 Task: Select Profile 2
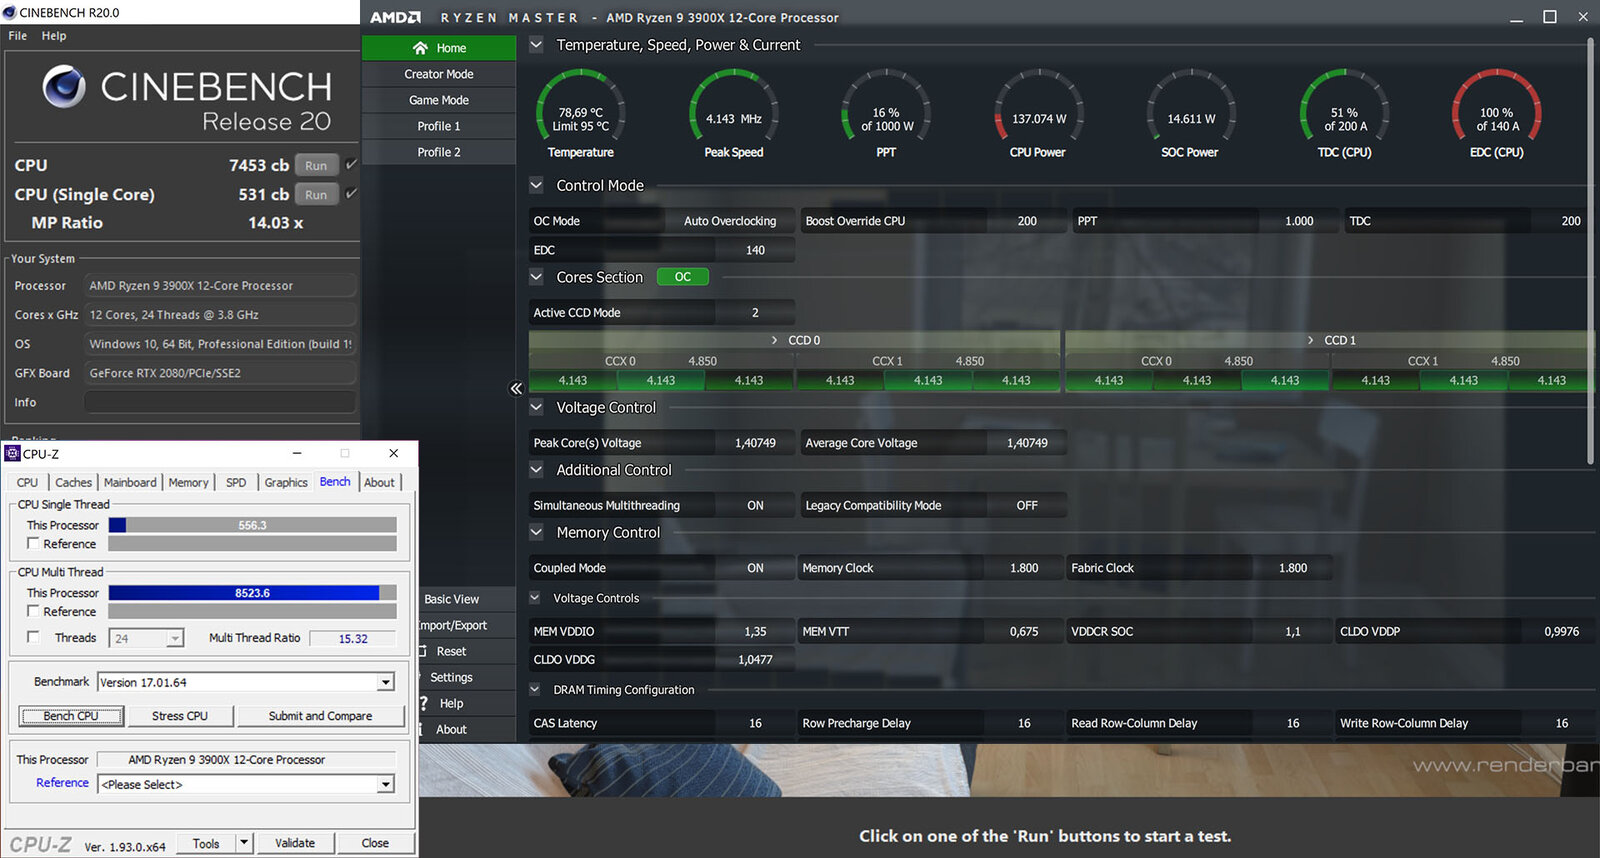(439, 152)
